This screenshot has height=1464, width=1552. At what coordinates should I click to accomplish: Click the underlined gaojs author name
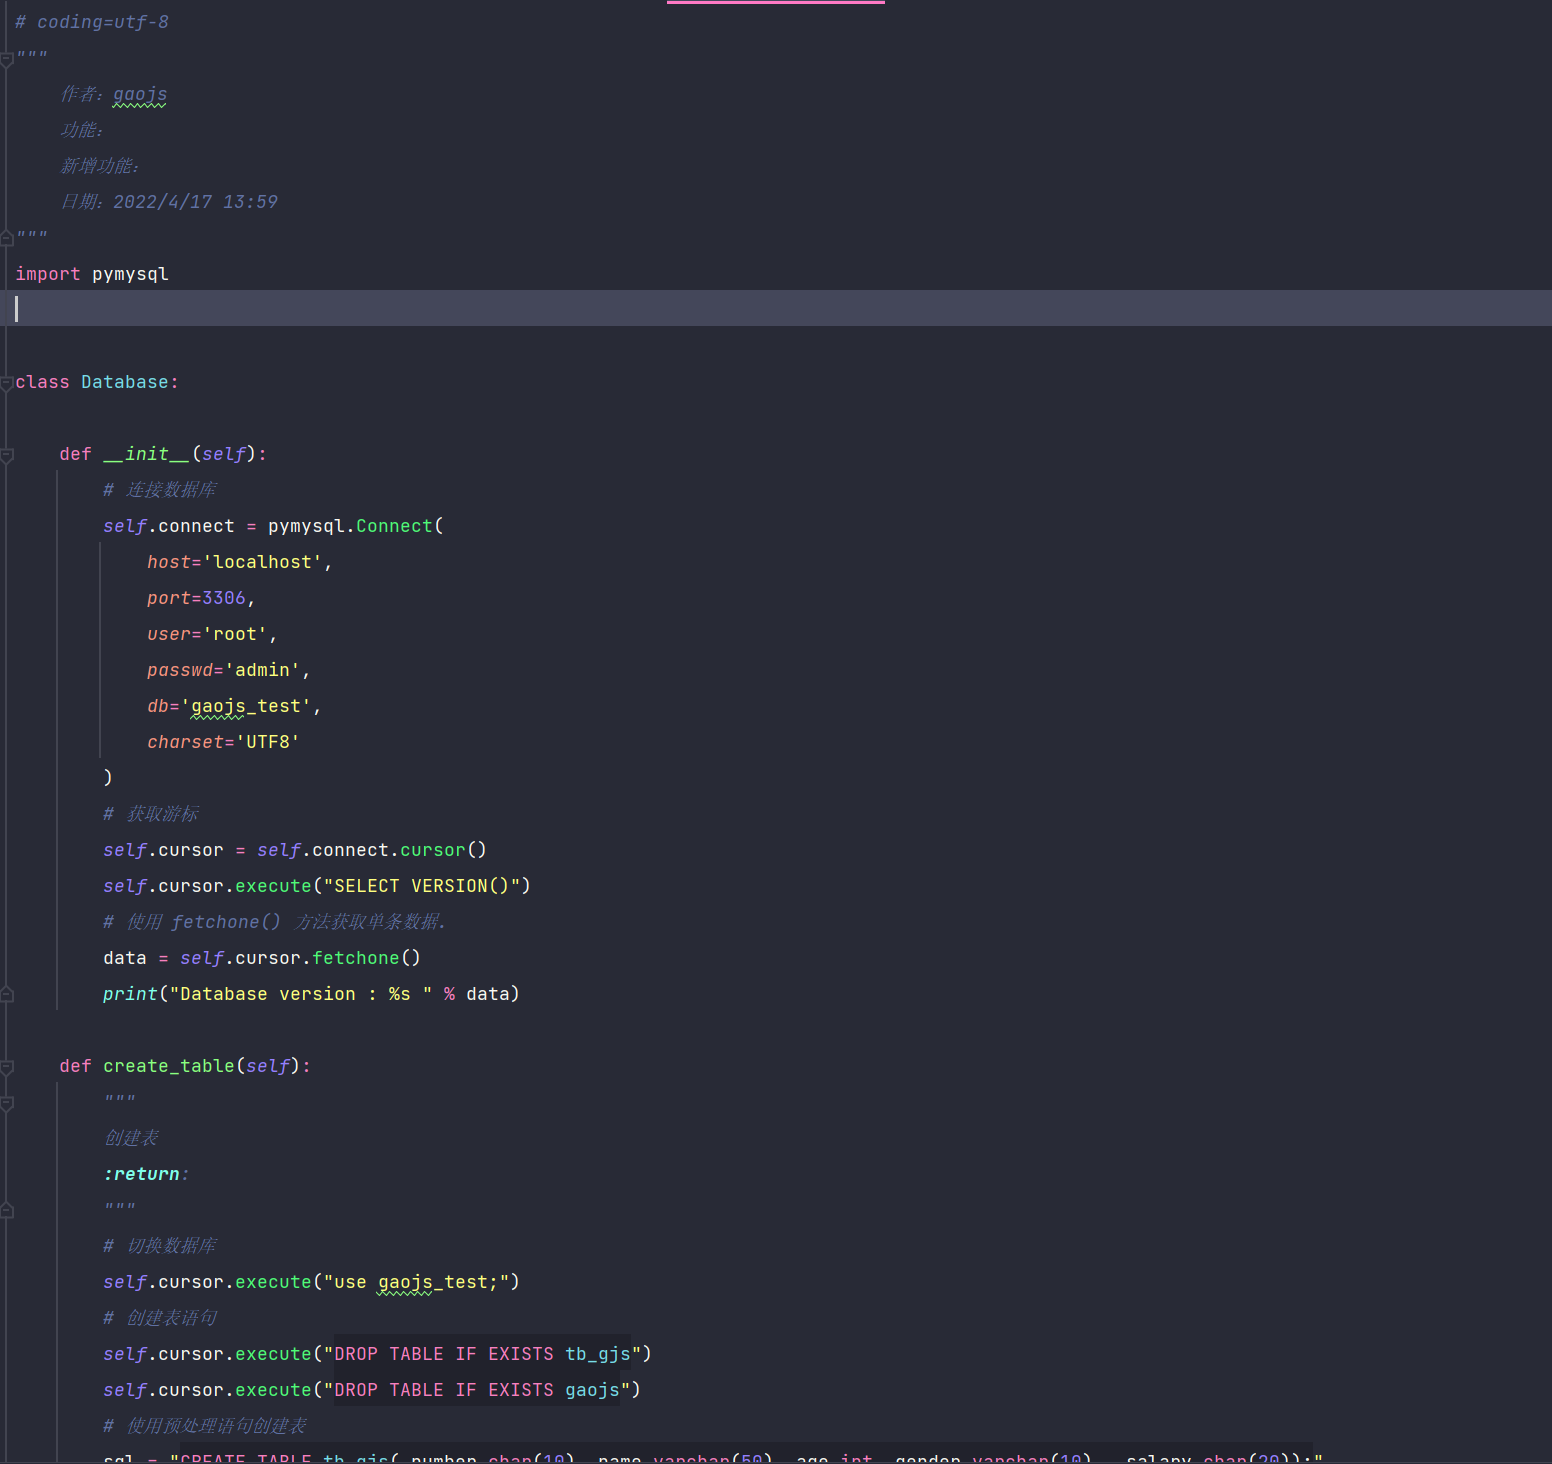[140, 94]
